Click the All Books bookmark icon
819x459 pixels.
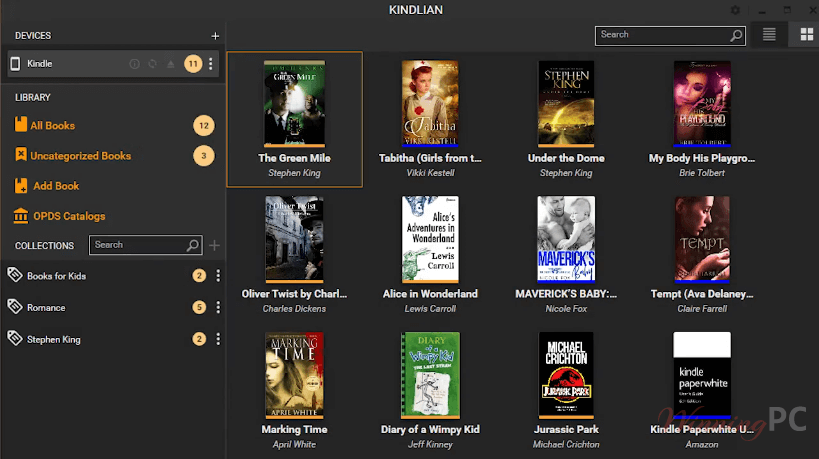click(x=20, y=124)
